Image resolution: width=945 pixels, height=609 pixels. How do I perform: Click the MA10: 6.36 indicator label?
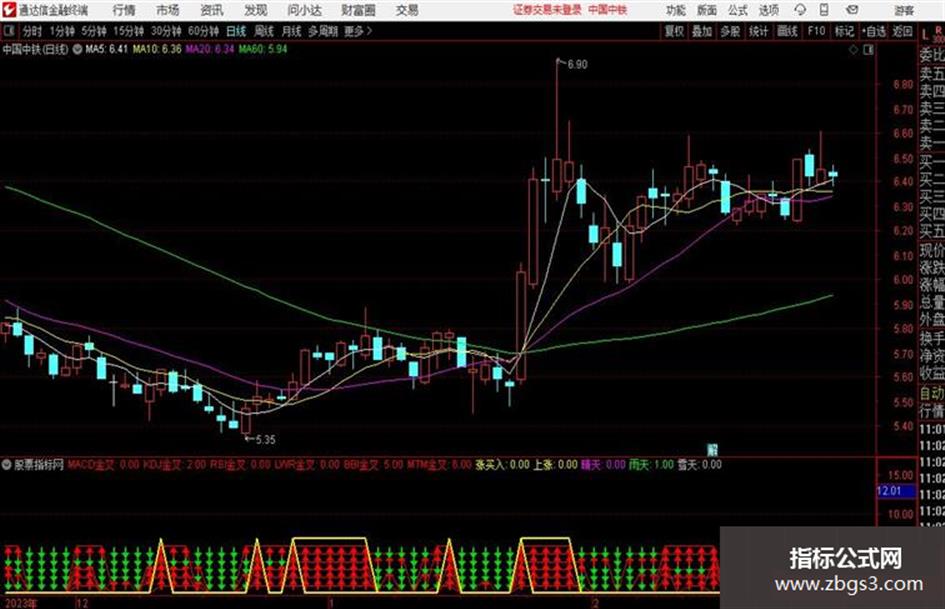click(x=157, y=49)
